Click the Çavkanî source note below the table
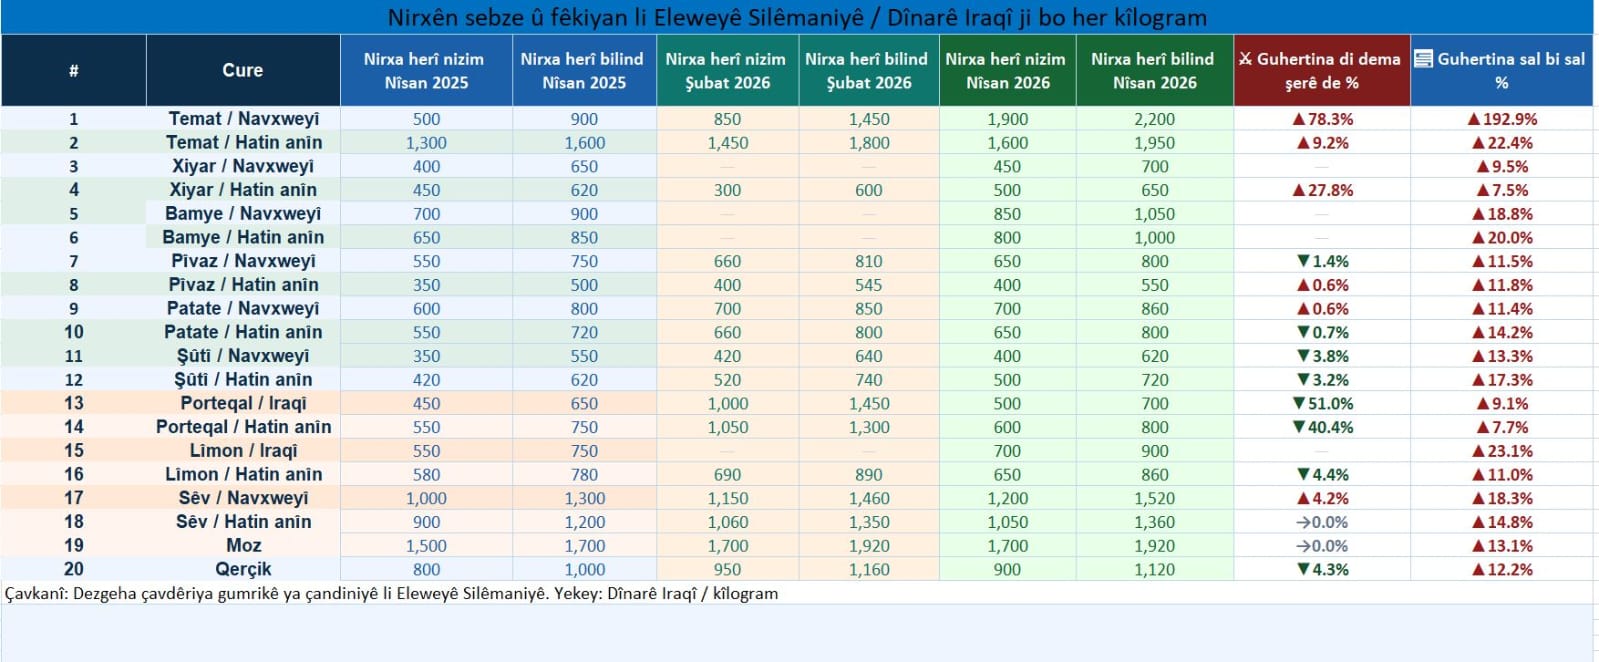The height and width of the screenshot is (662, 1599). (x=391, y=593)
